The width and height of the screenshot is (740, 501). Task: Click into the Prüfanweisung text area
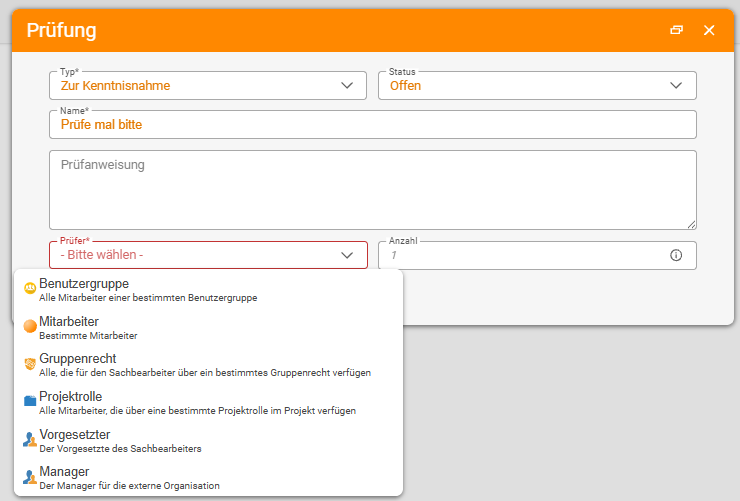[373, 190]
